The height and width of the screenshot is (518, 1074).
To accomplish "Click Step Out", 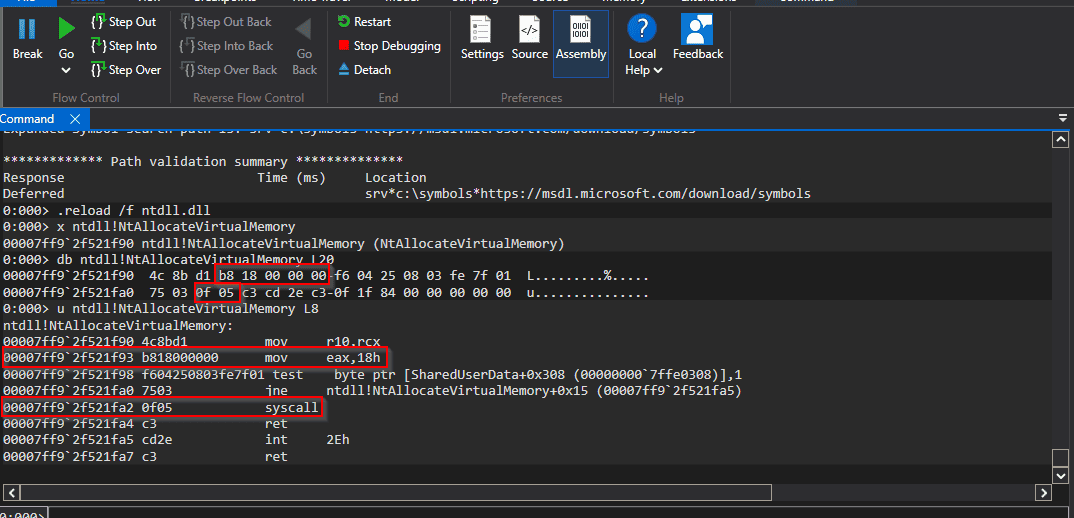I will tap(124, 22).
